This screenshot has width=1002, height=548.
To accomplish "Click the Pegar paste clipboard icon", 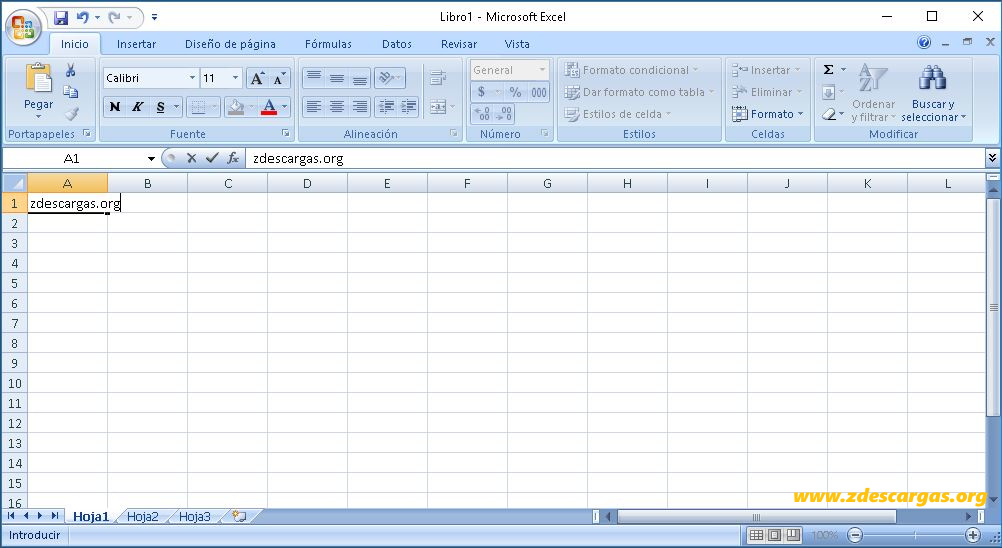I will point(38,79).
